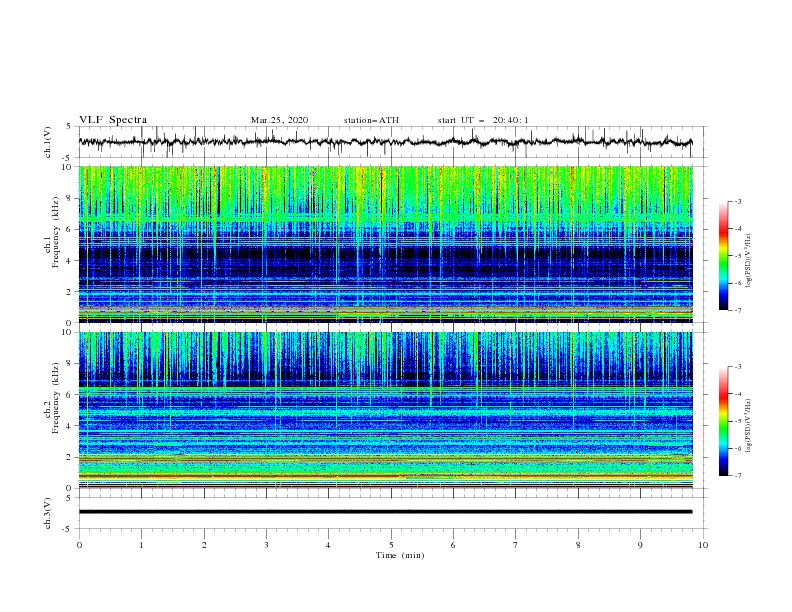
Task: Click time axis tick label '8'
Action: pyautogui.click(x=578, y=545)
